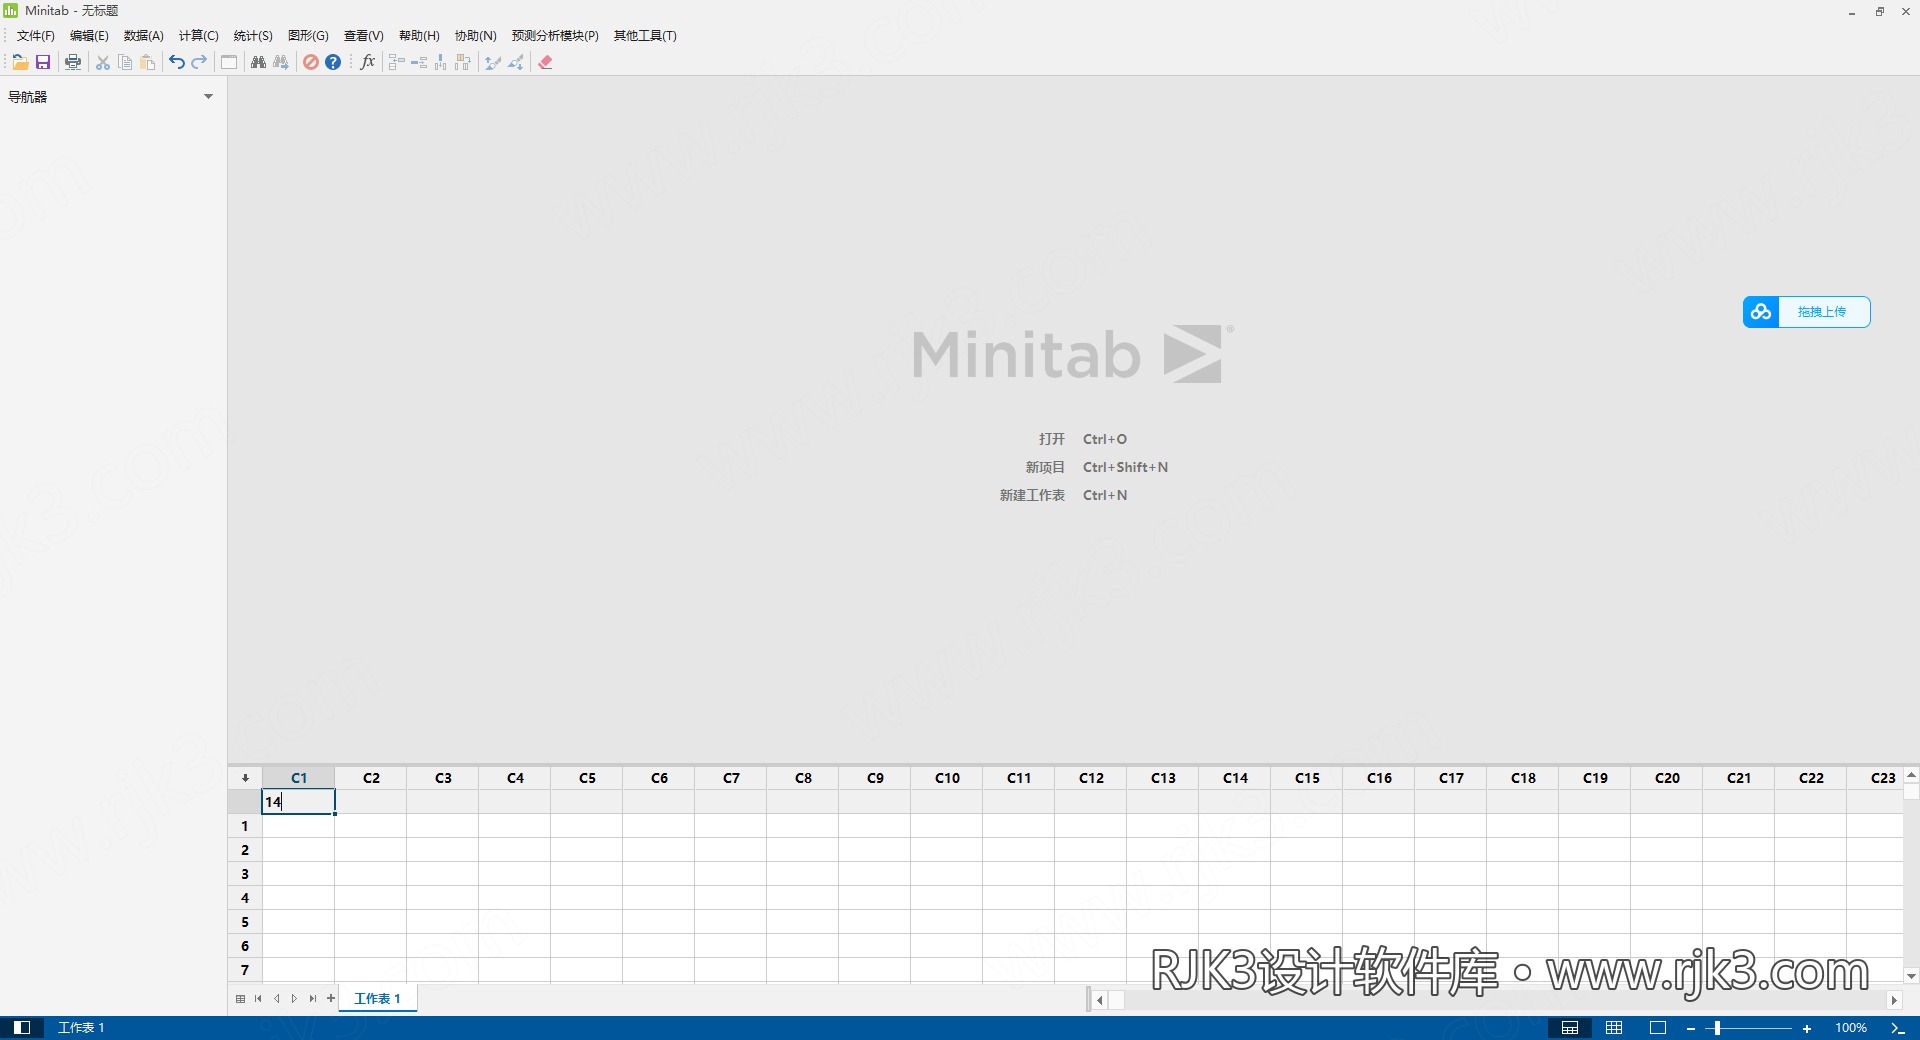Screen dimensions: 1920x1040
Task: Open the command line pane icon
Action: [x=1897, y=1028]
